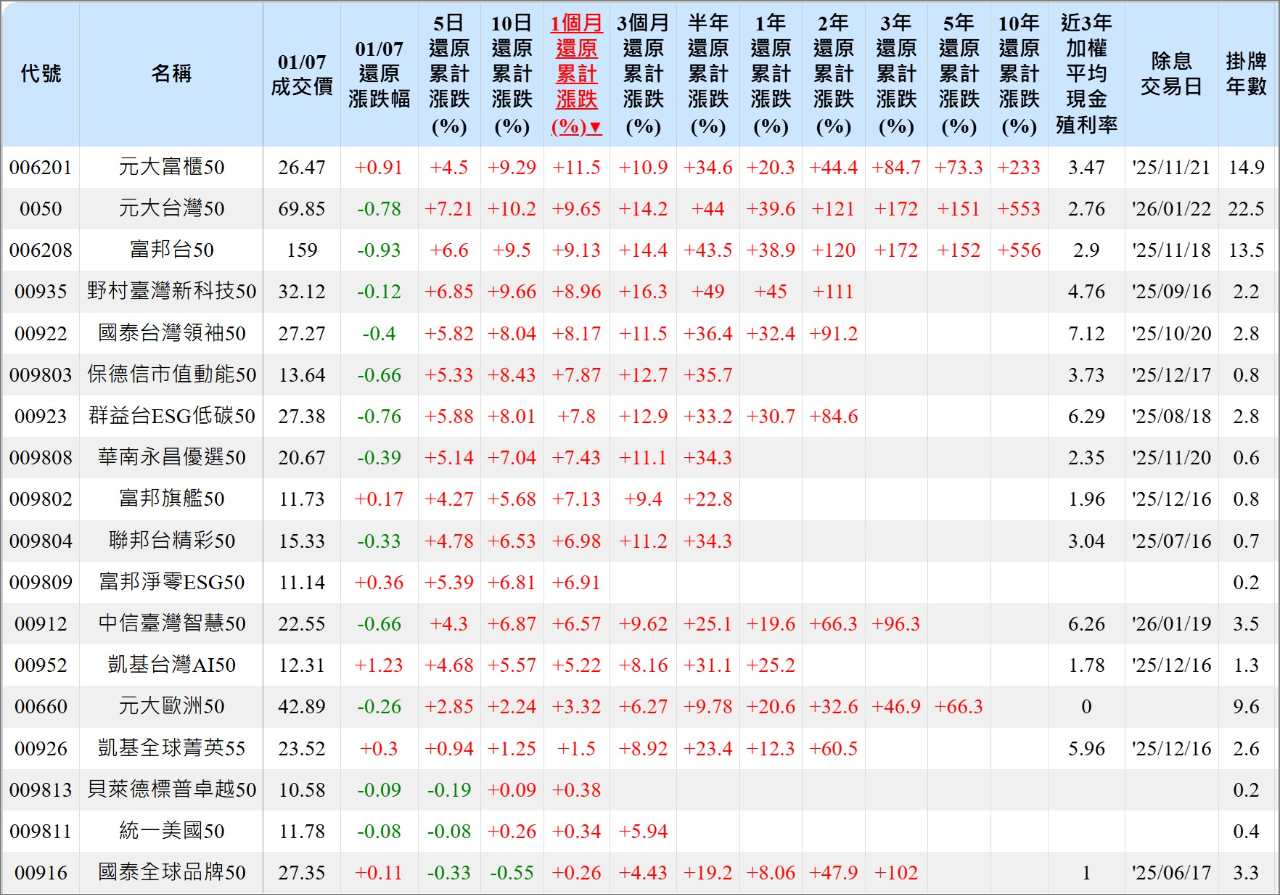
Task: Select the 群益台ESG低碳50 name cell
Action: pyautogui.click(x=172, y=417)
